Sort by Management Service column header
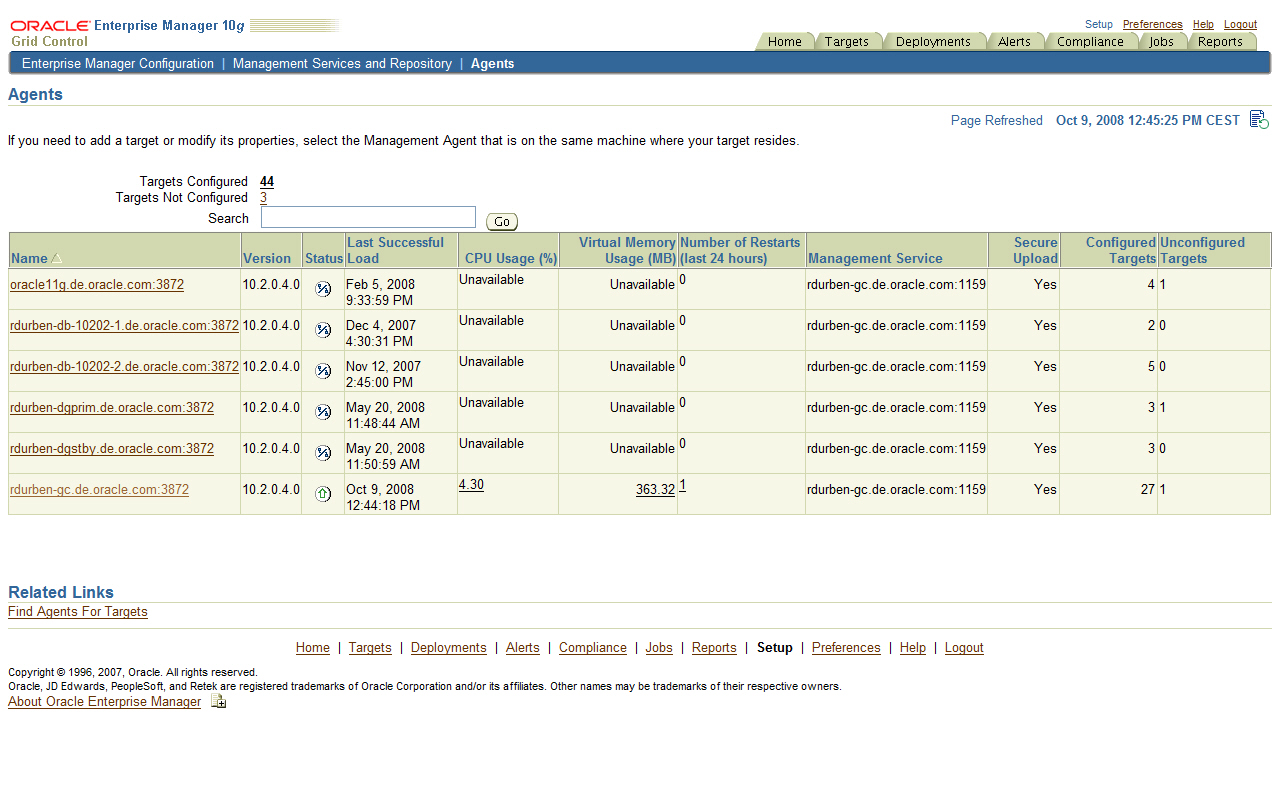This screenshot has width=1280, height=799. coord(875,259)
